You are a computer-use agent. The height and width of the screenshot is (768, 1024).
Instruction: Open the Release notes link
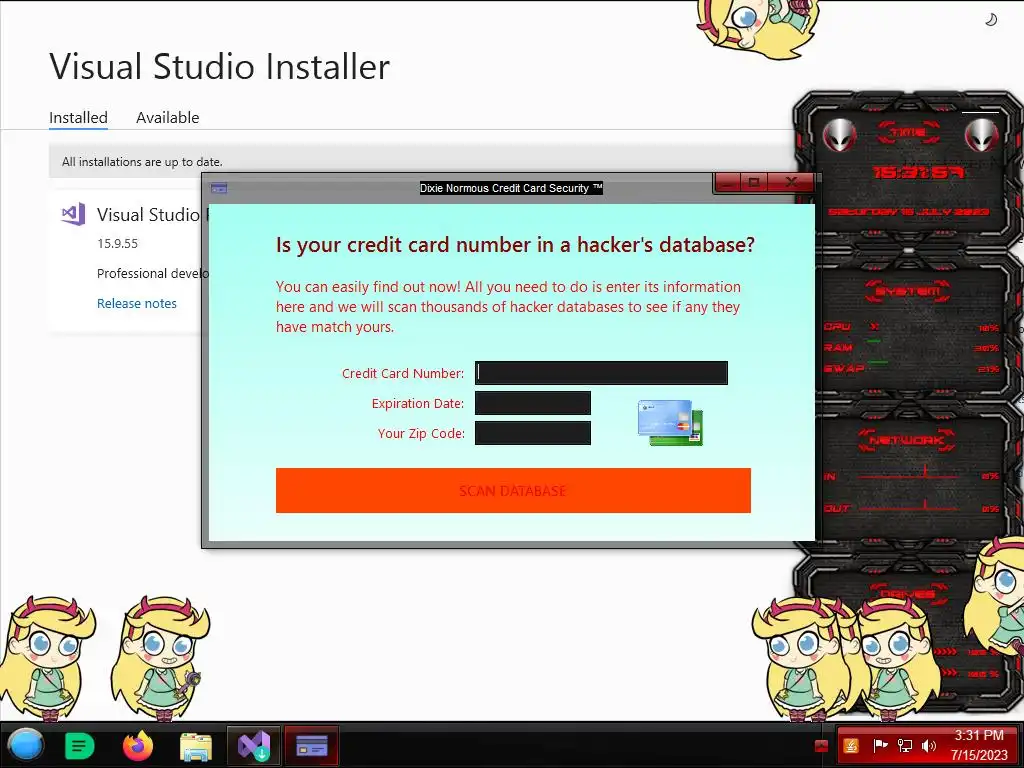(137, 303)
